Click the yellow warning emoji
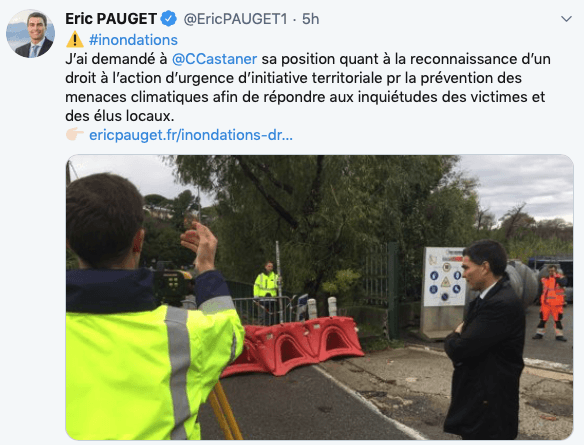 [x=74, y=39]
